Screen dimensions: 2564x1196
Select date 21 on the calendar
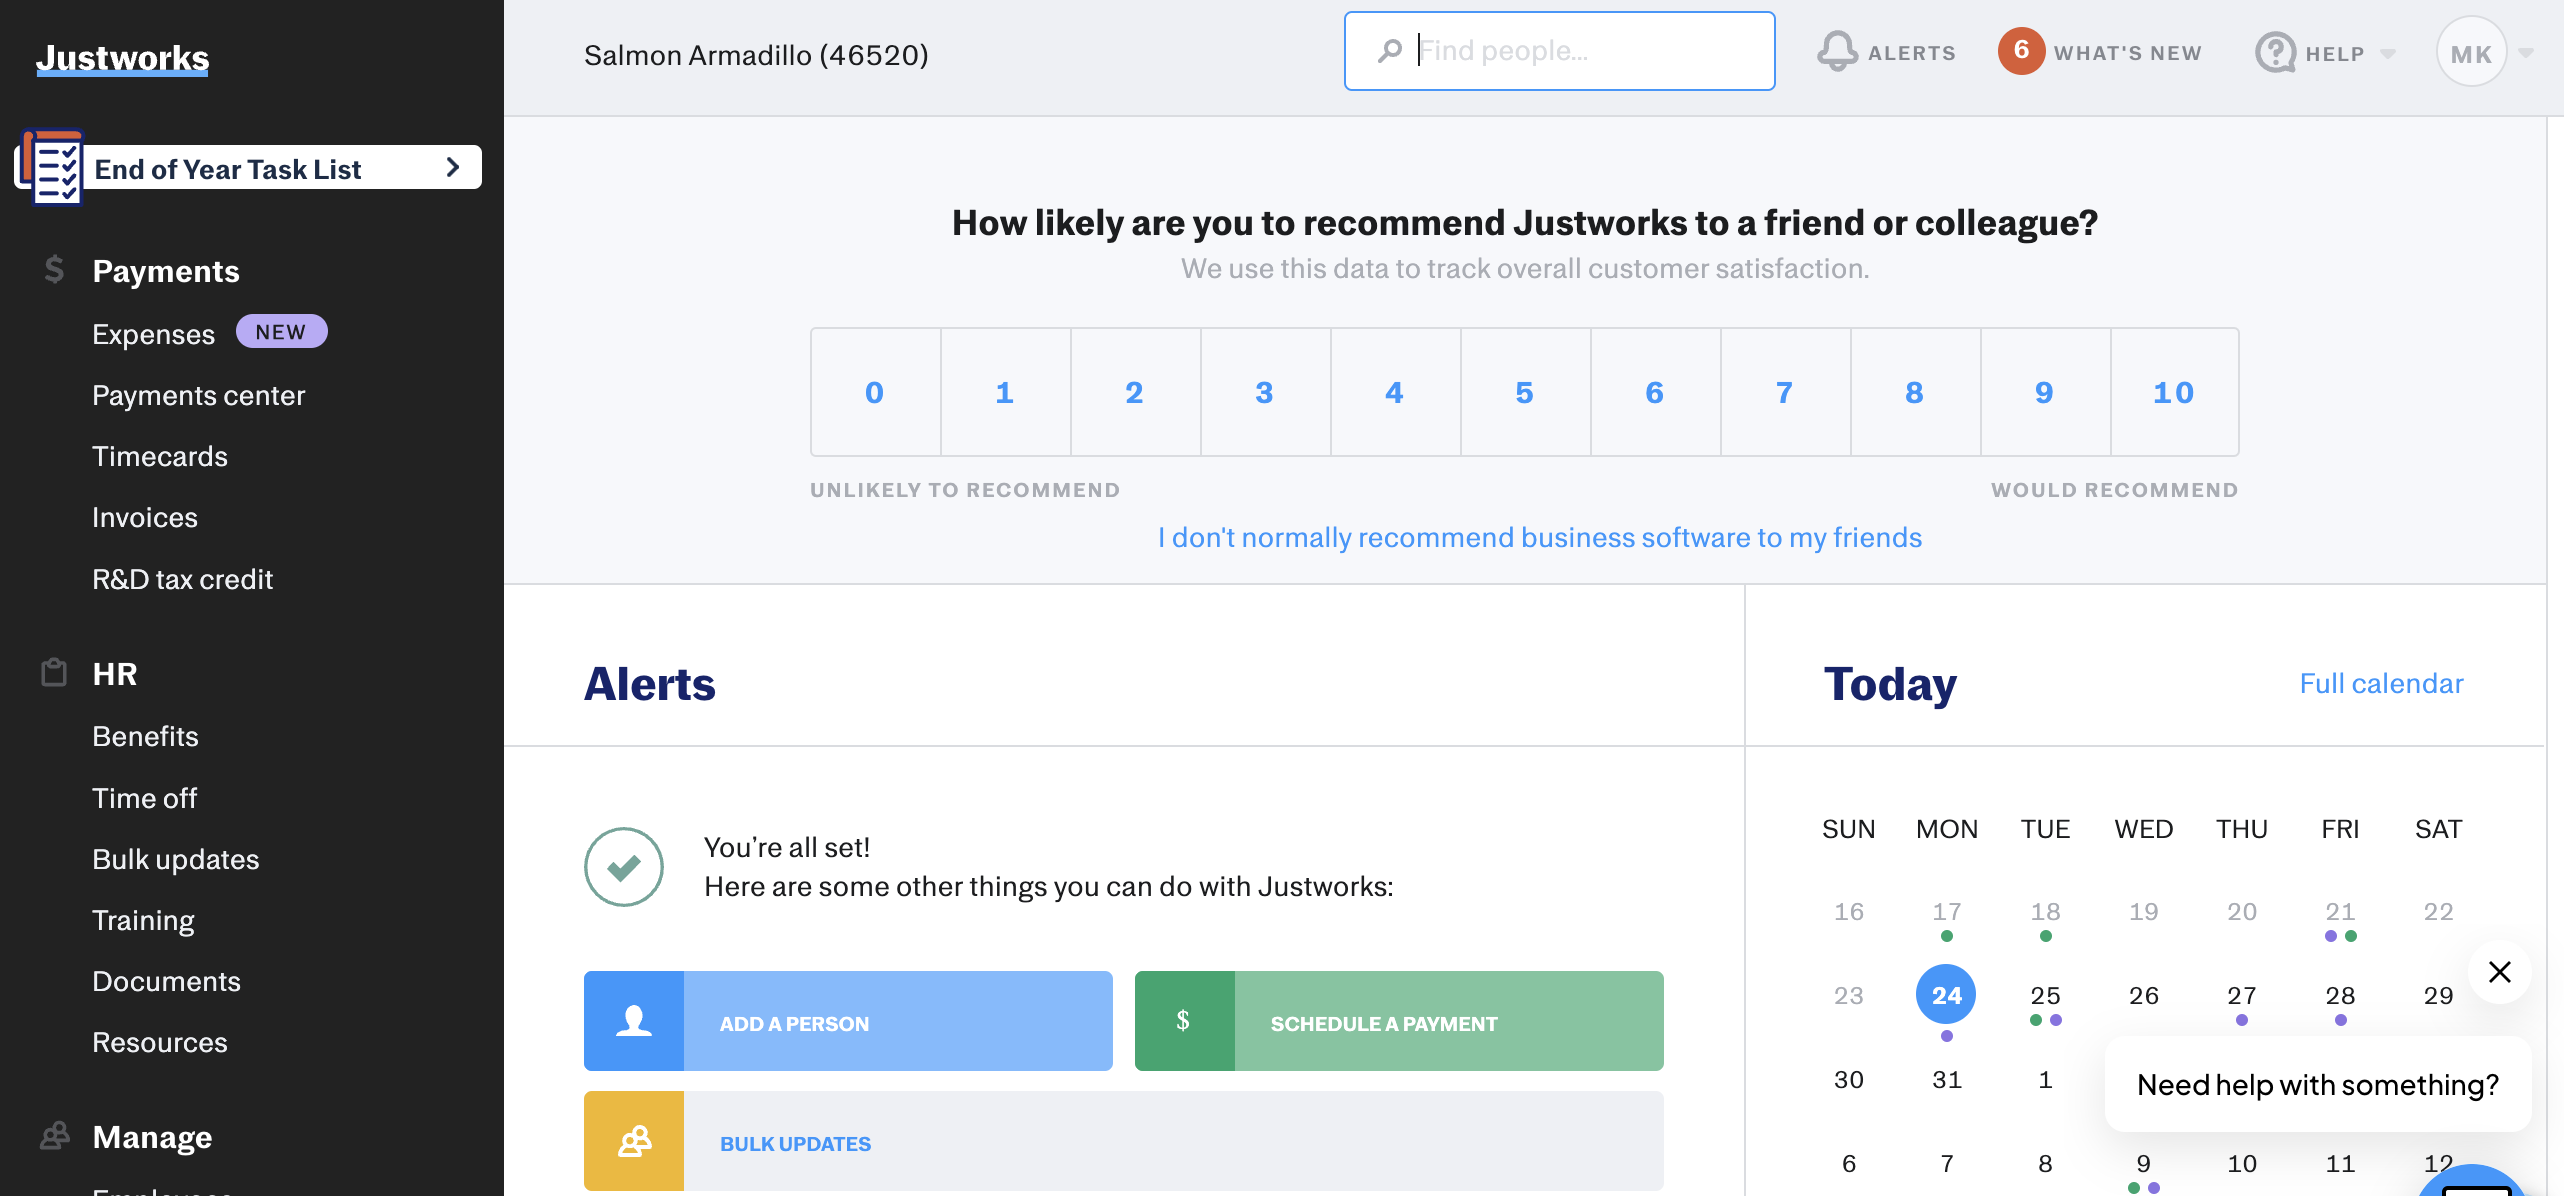[2340, 912]
